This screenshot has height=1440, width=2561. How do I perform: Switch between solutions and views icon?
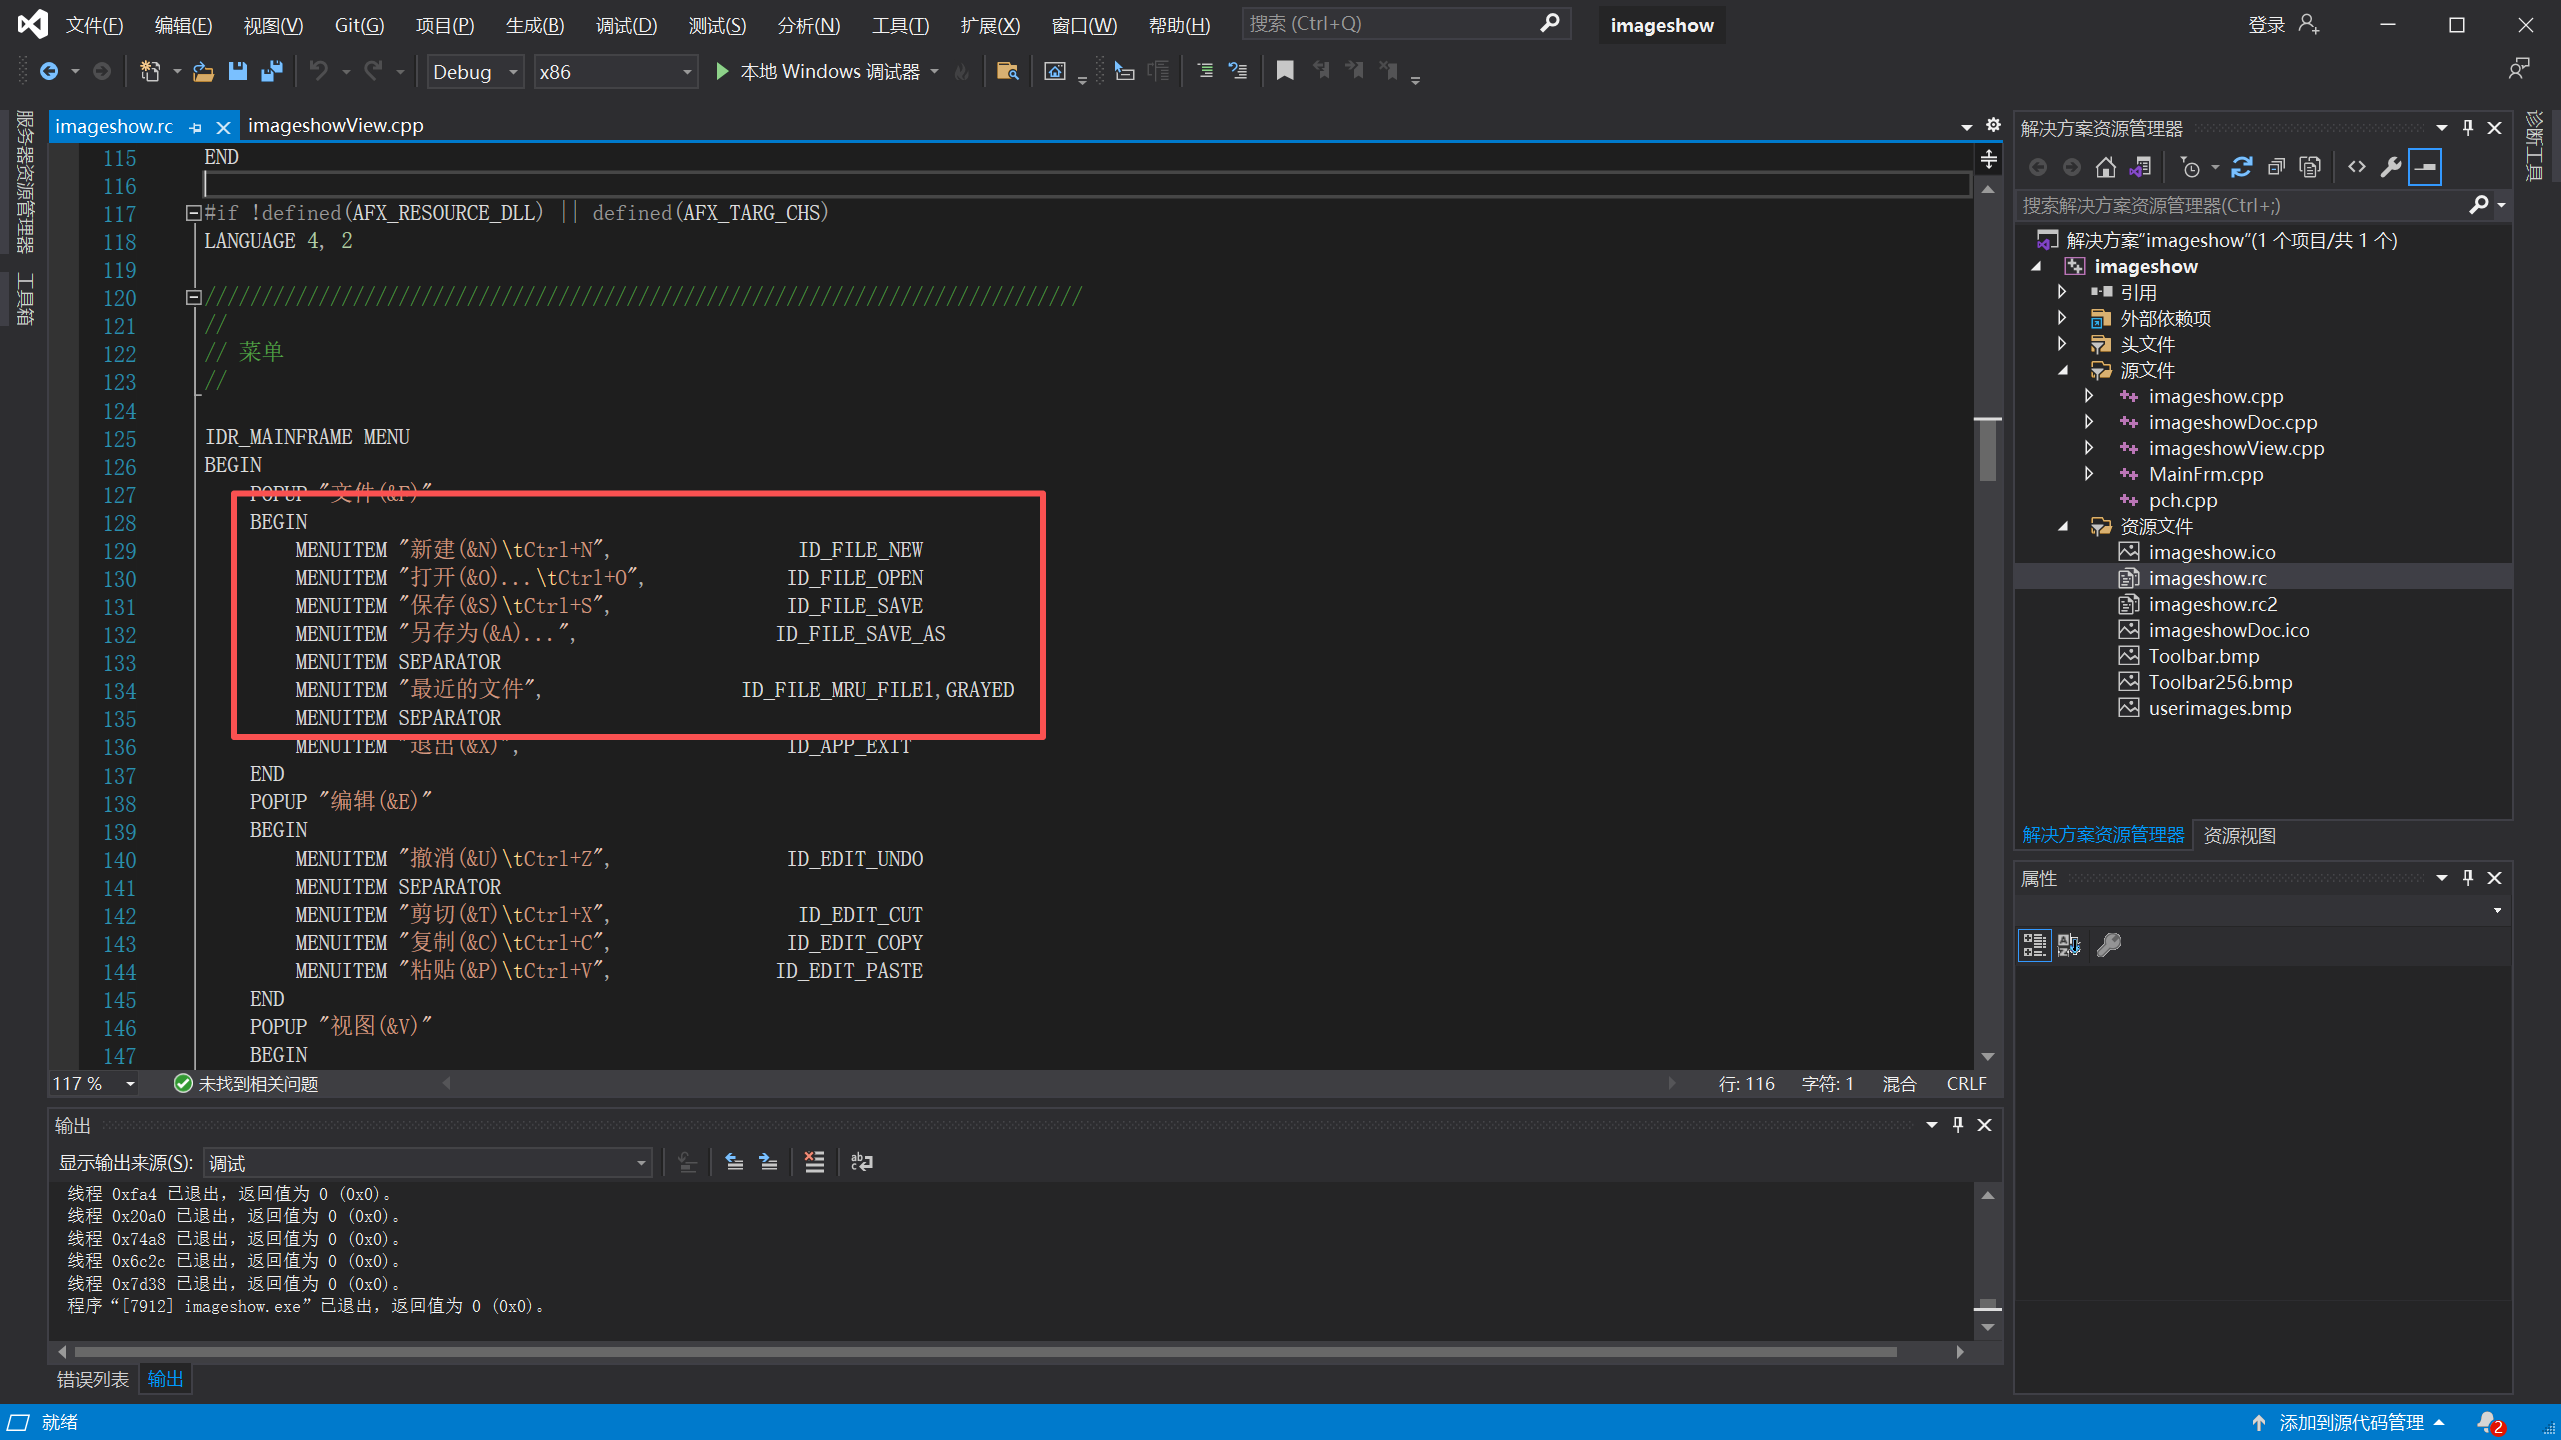click(2140, 167)
